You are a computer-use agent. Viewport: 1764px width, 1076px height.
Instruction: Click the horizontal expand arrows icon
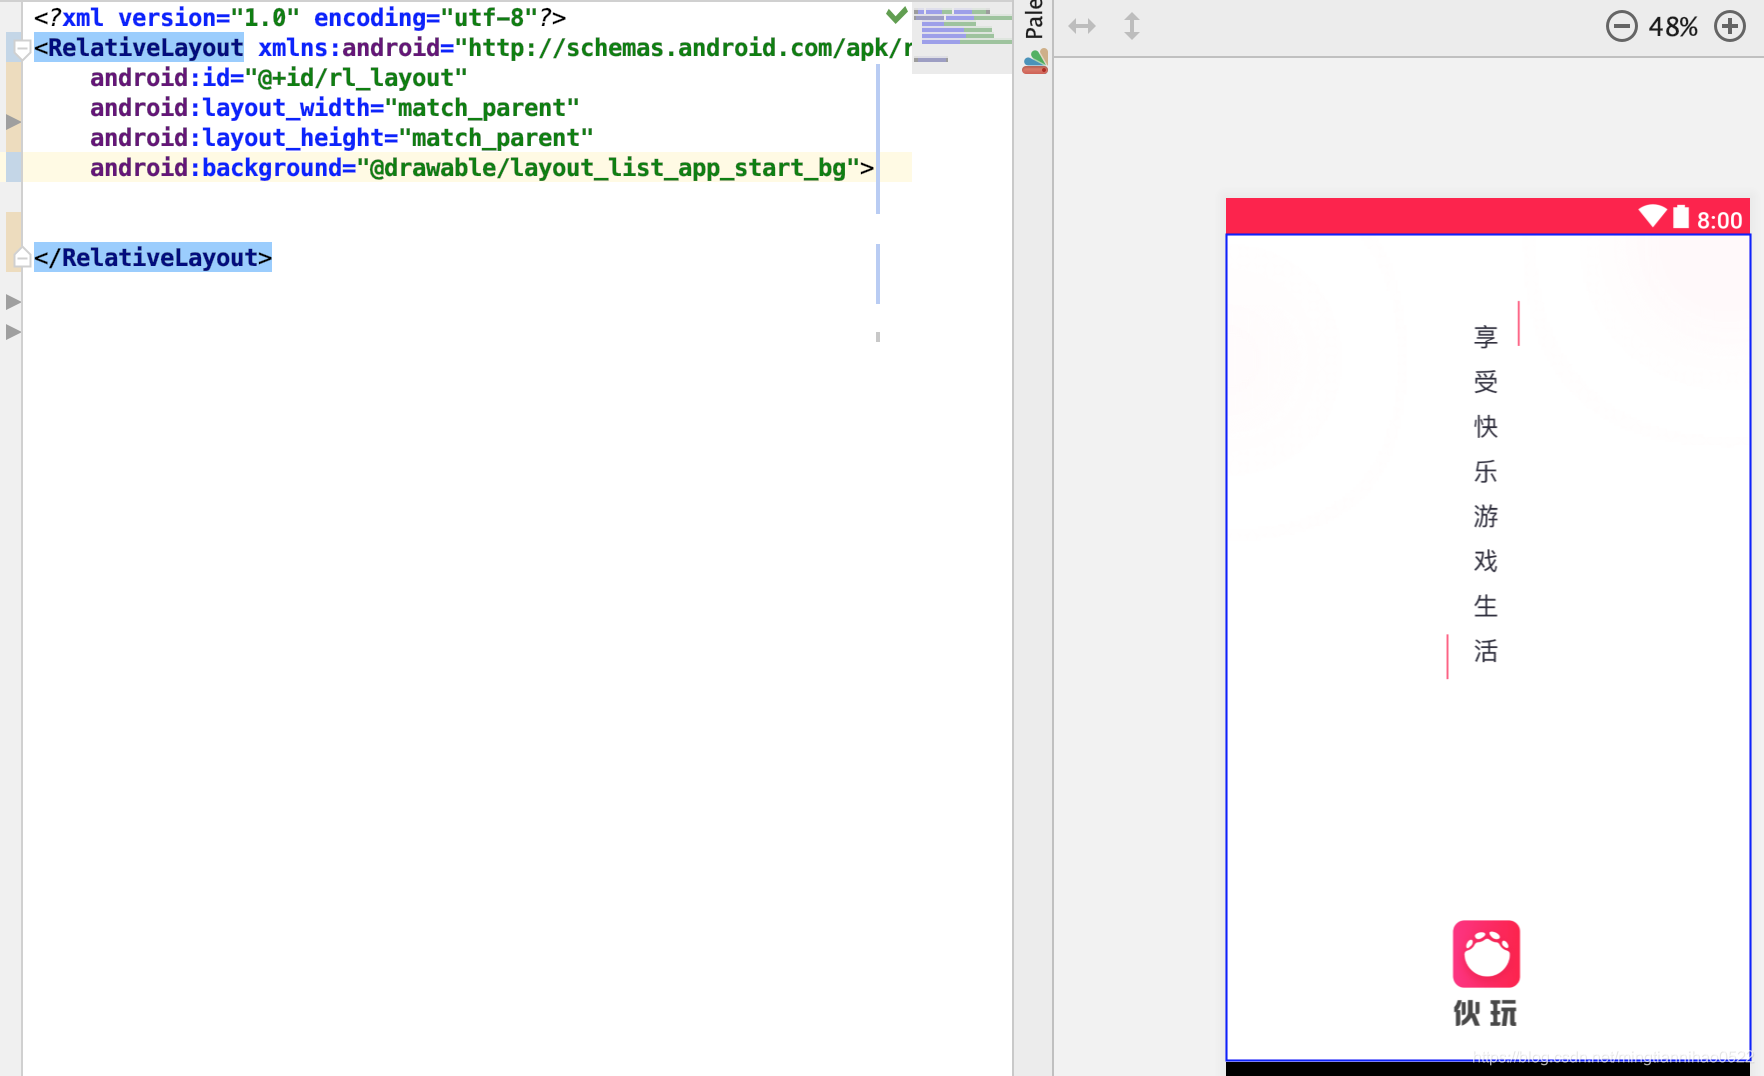tap(1082, 26)
